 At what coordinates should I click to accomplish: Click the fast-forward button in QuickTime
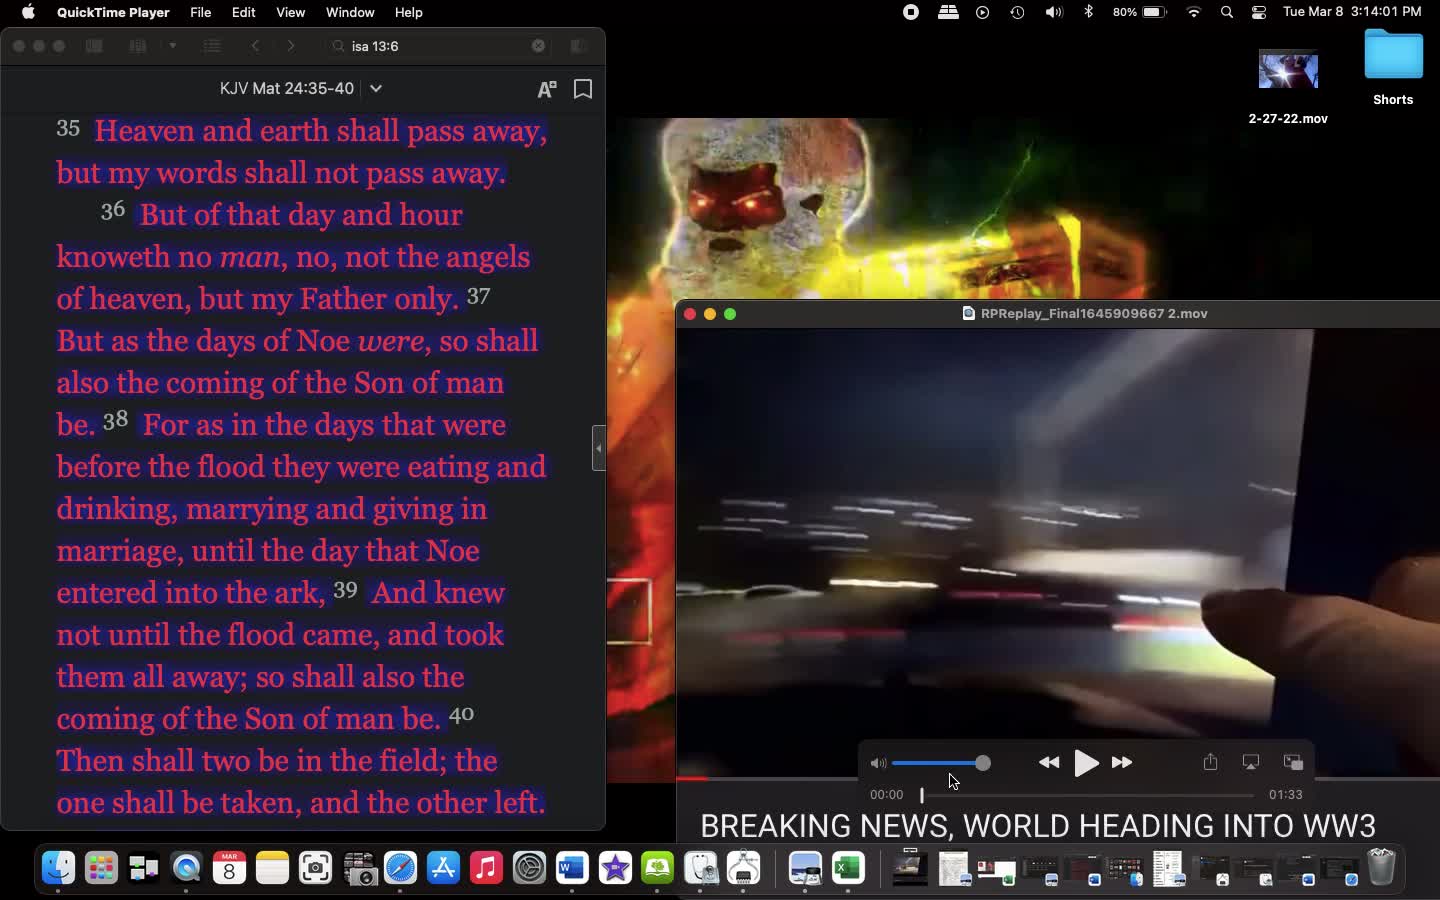point(1122,763)
